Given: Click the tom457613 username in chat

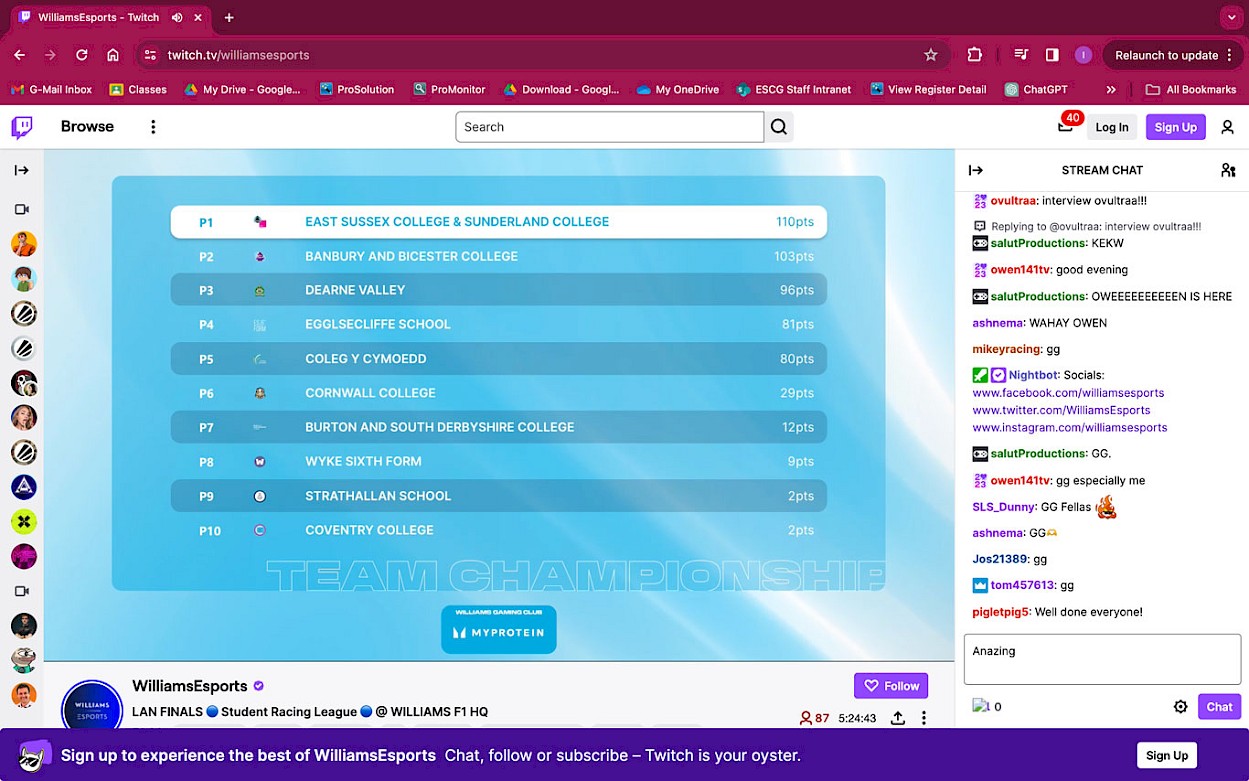Looking at the screenshot, I should pyautogui.click(x=1022, y=585).
